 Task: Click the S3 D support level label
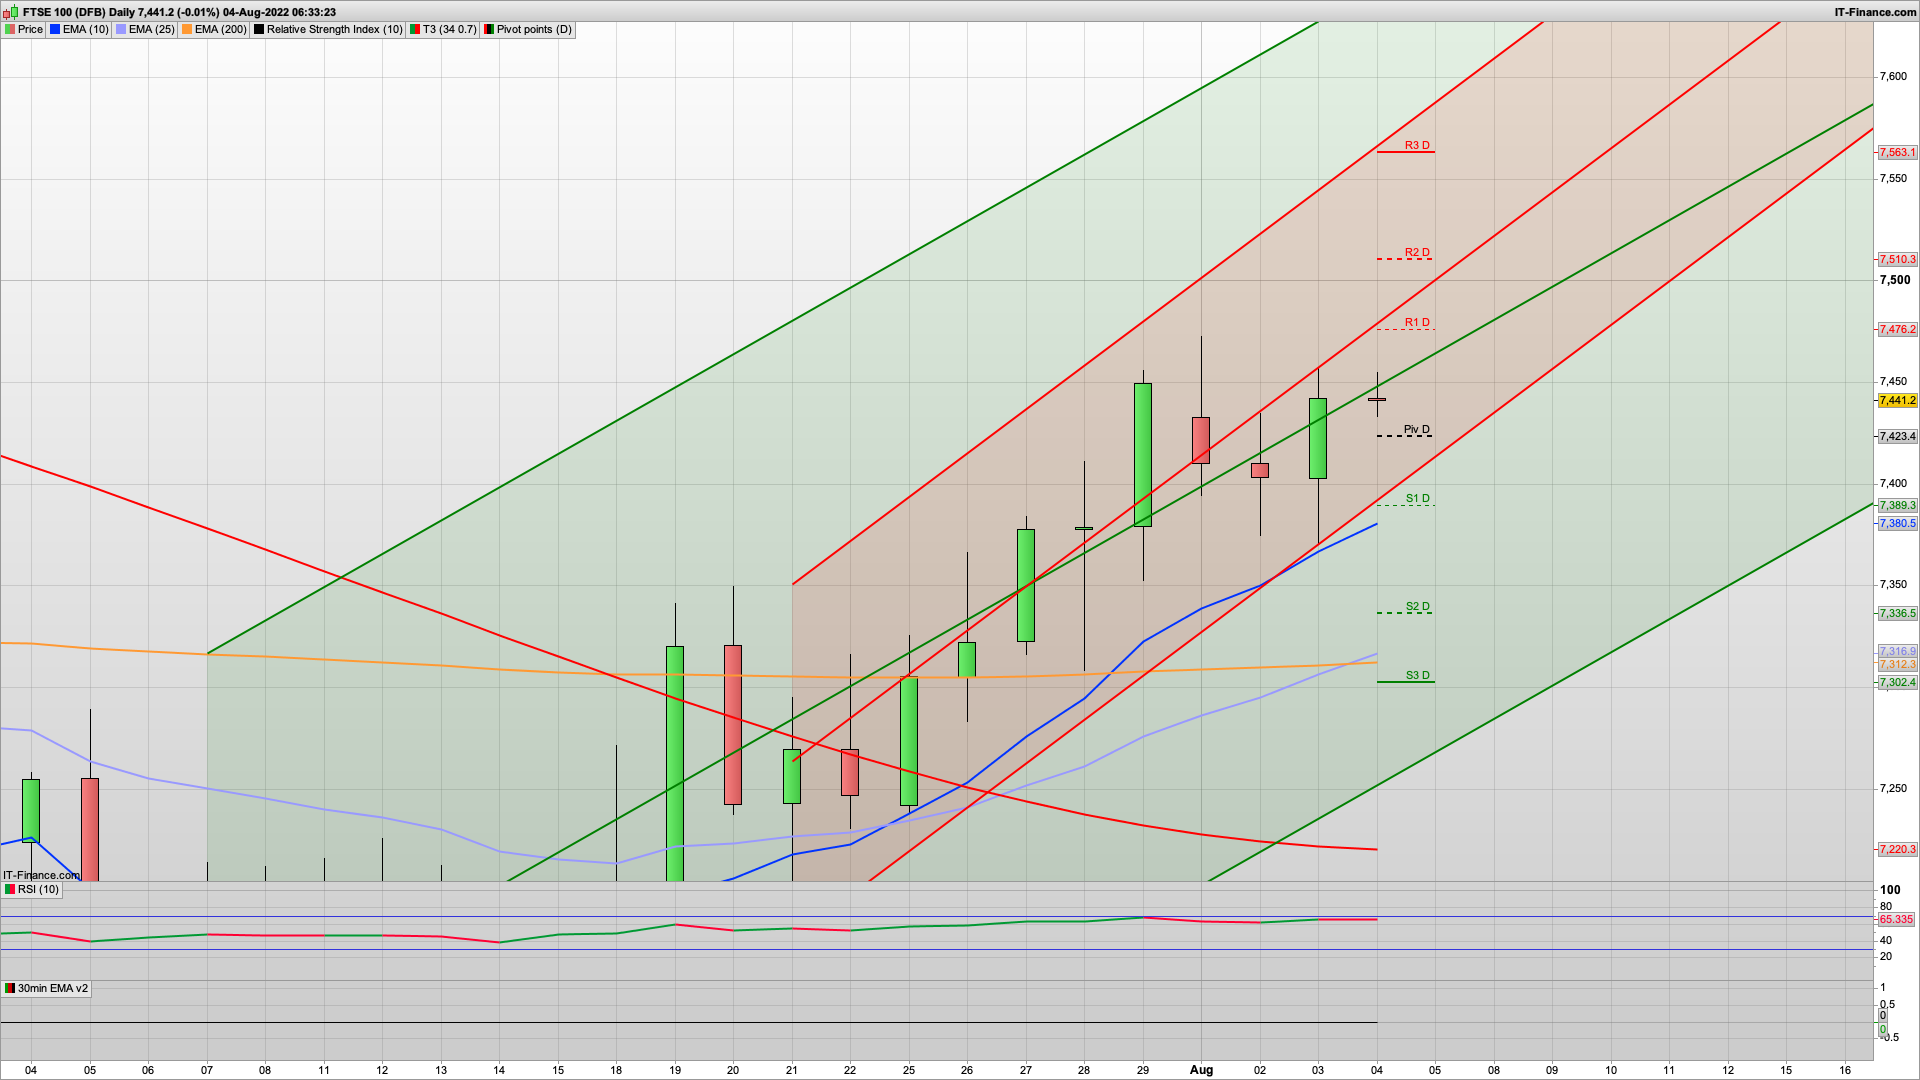[x=1417, y=676]
